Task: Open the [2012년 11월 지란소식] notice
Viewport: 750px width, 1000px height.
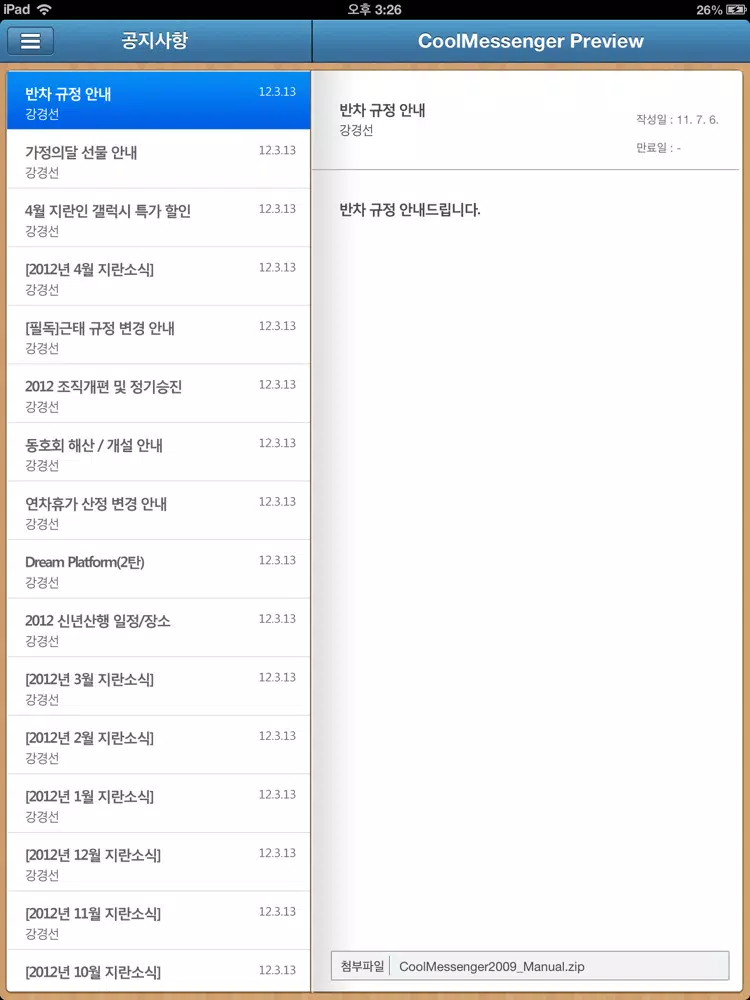Action: point(159,922)
